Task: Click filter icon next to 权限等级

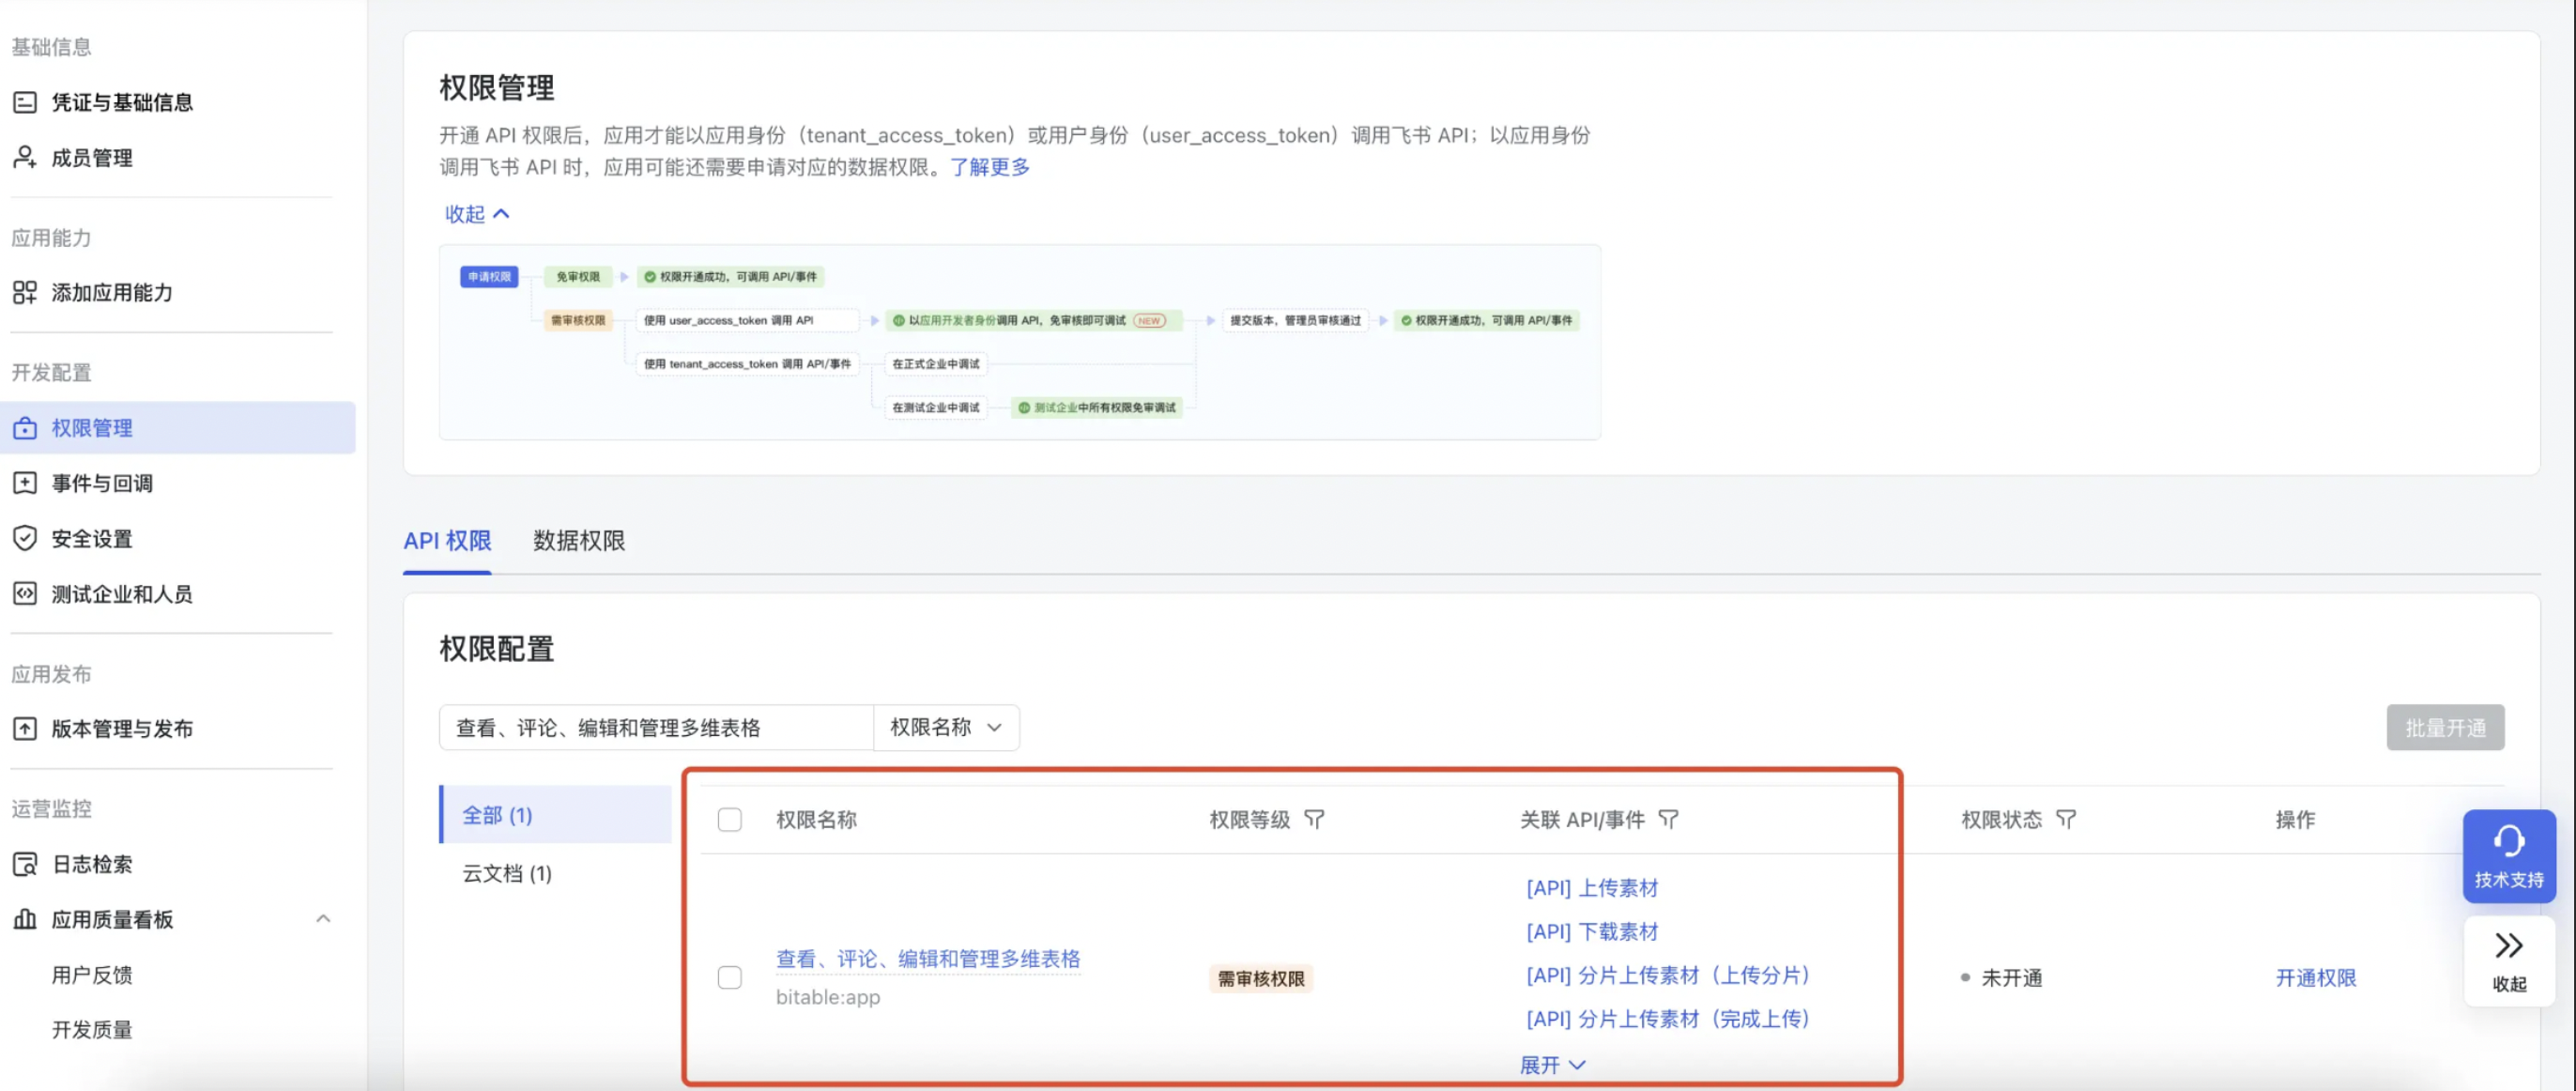Action: pyautogui.click(x=1314, y=819)
